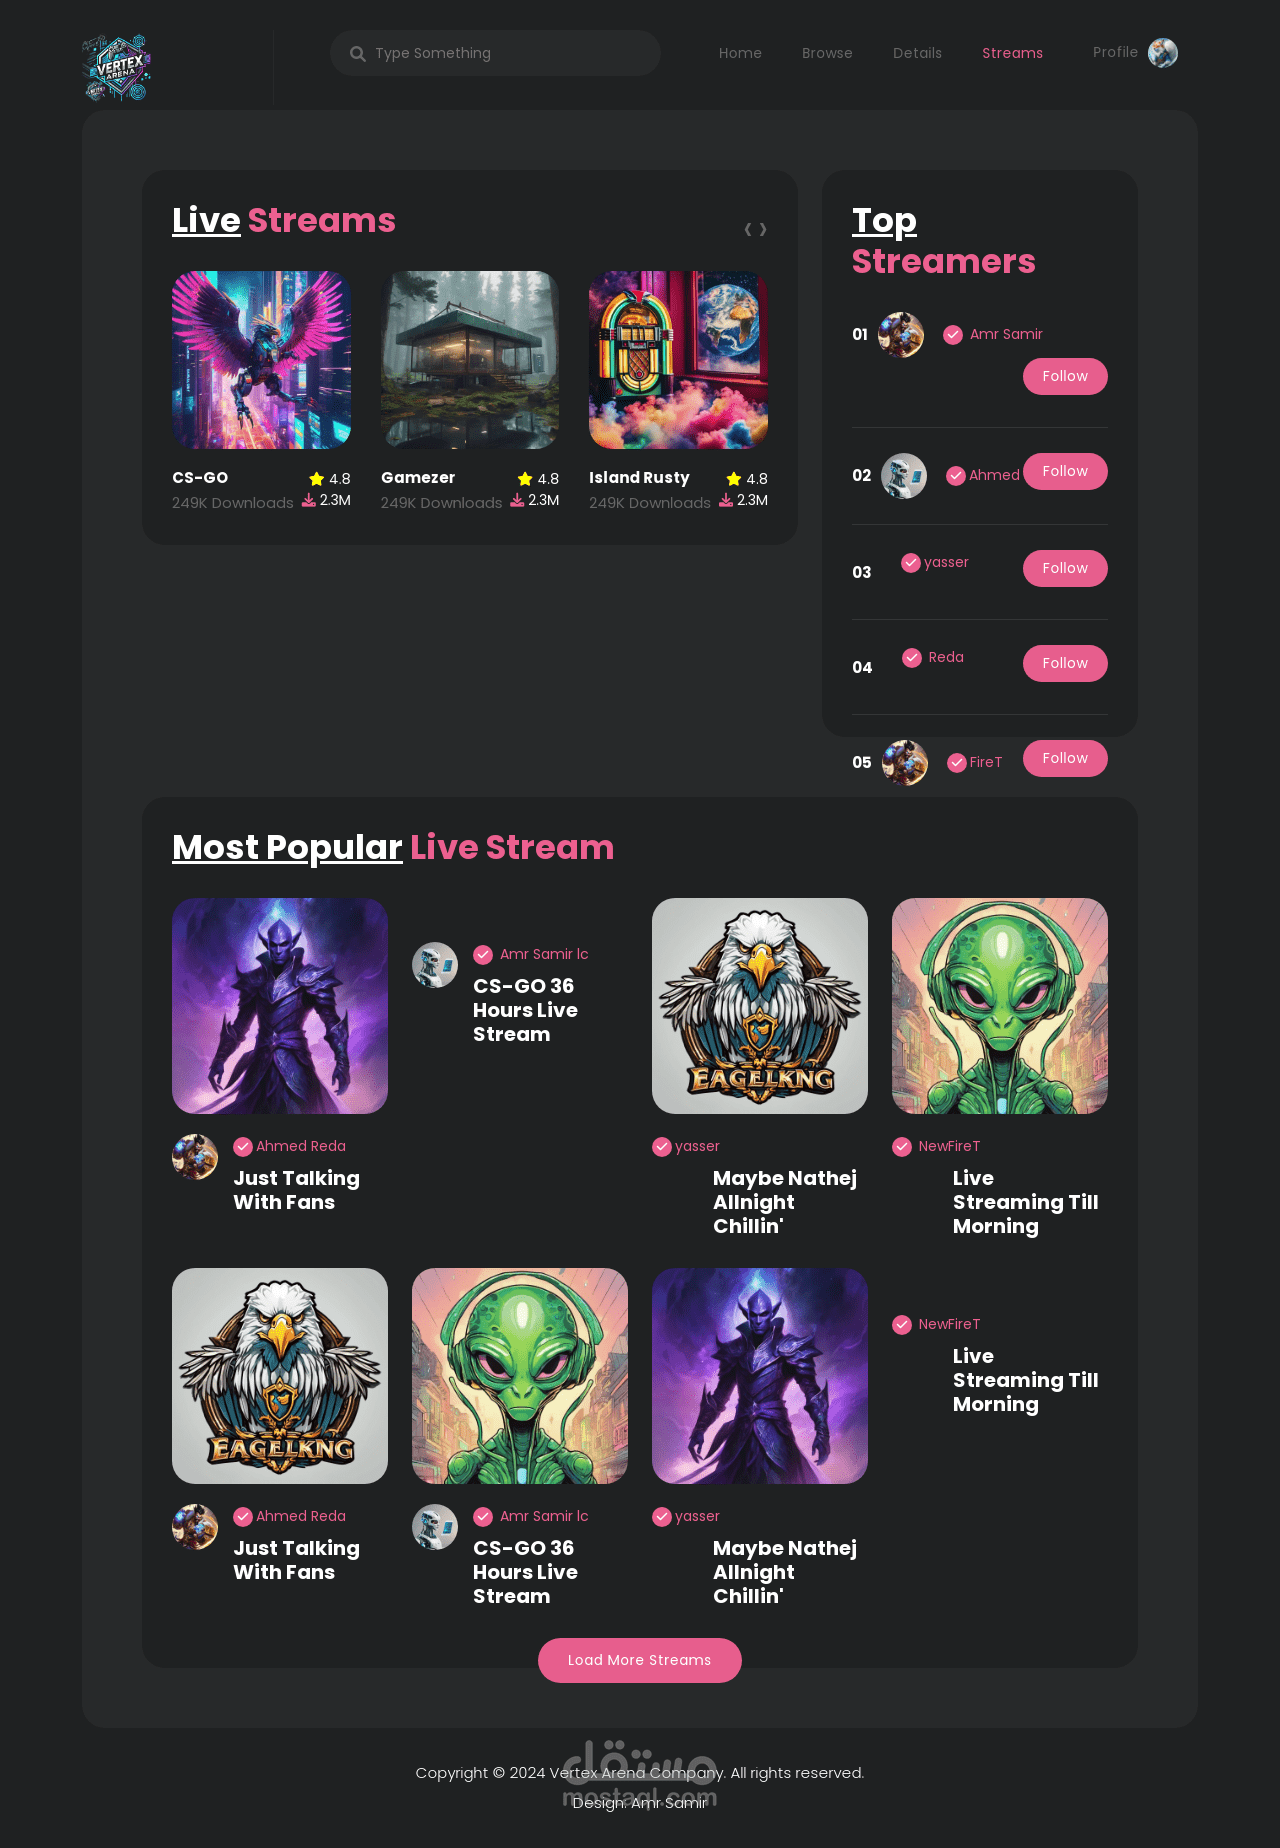
Task: Go to the Browse menu item
Action: [827, 53]
